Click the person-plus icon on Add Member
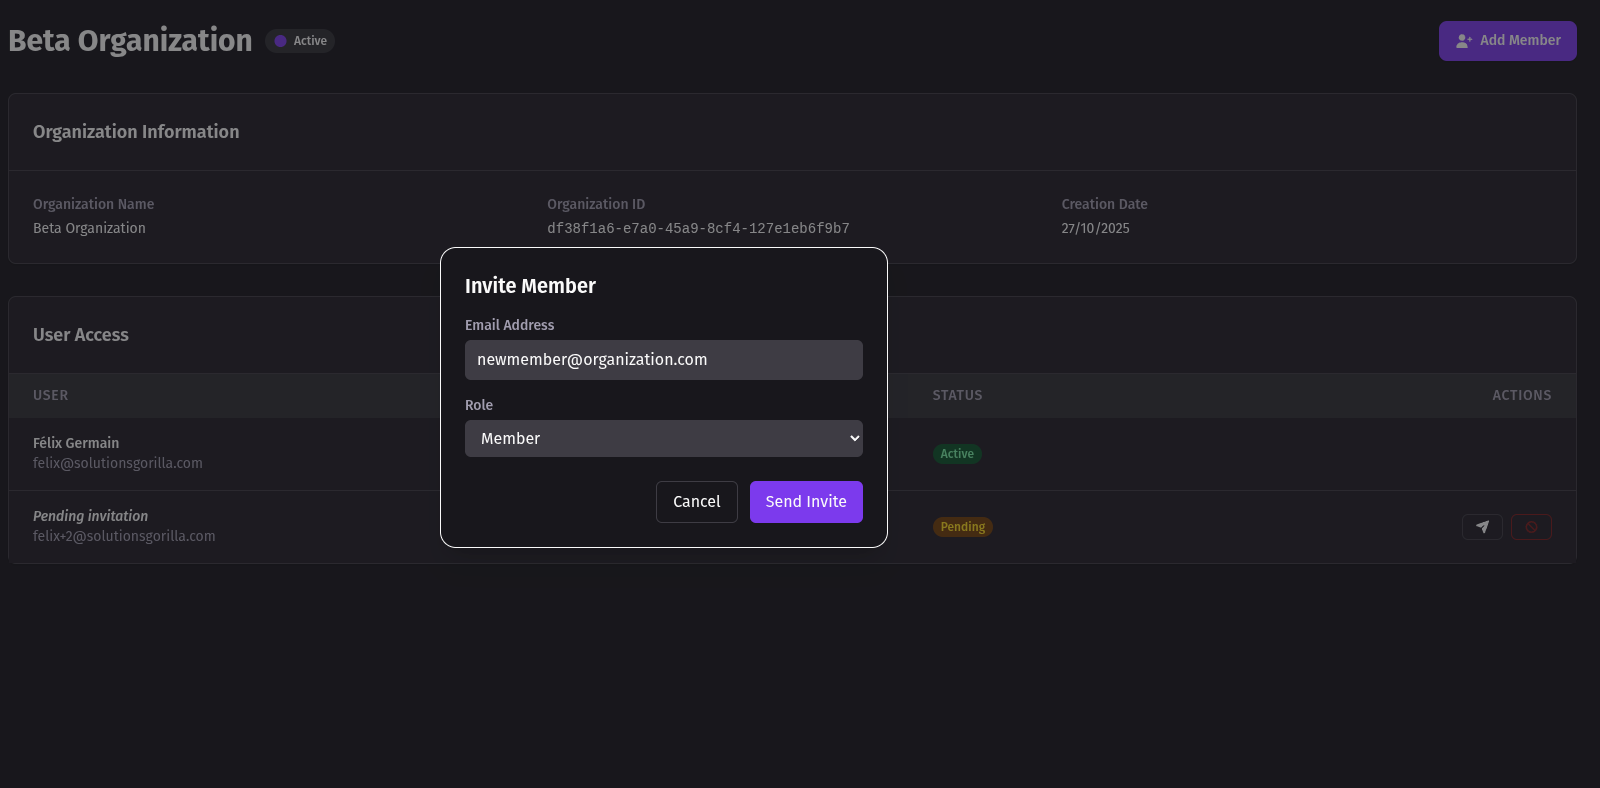The height and width of the screenshot is (788, 1600). tap(1464, 41)
